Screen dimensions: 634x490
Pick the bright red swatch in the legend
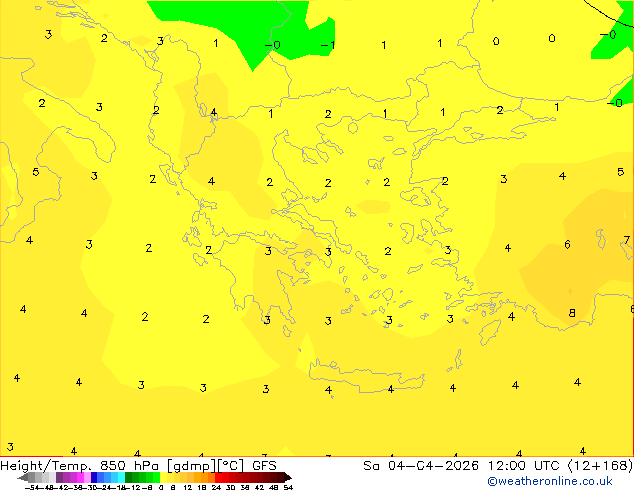click(218, 477)
